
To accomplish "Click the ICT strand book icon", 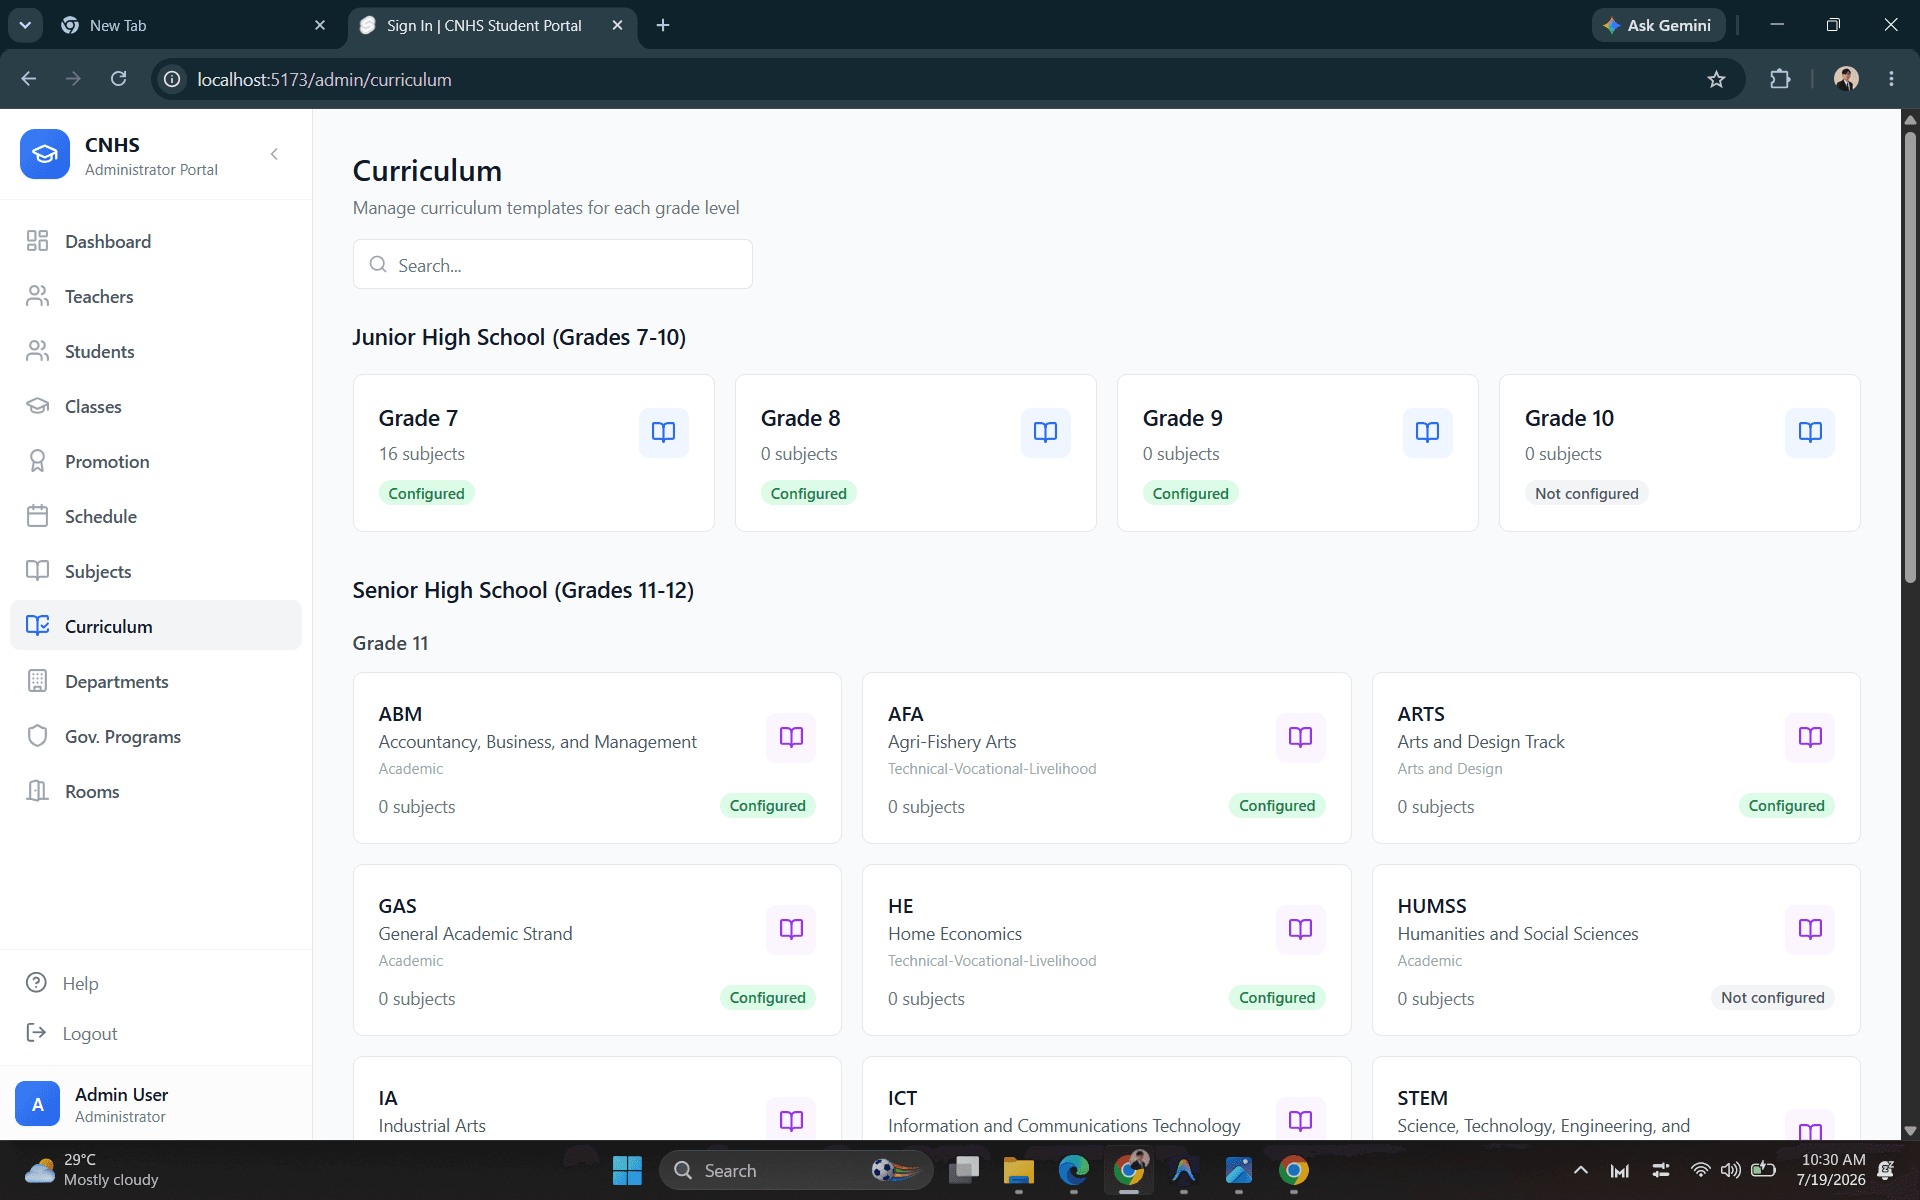I will (x=1301, y=1120).
